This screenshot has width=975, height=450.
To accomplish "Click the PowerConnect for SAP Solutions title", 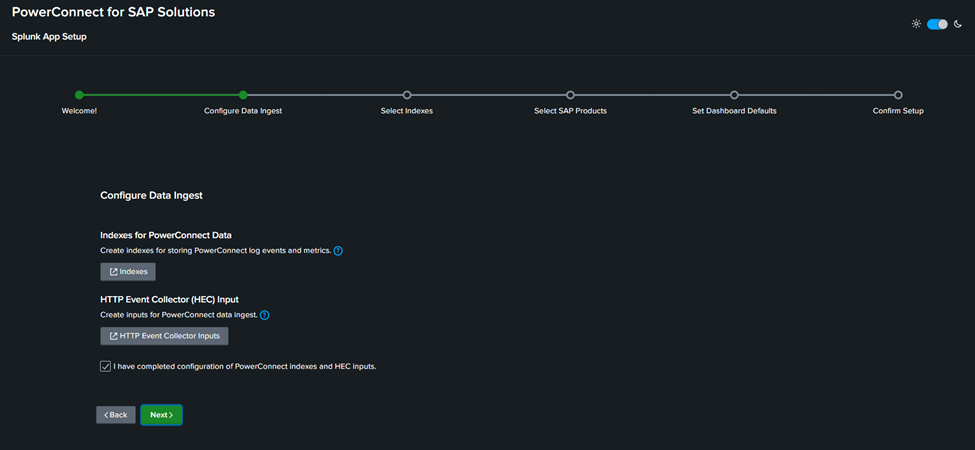I will point(113,12).
